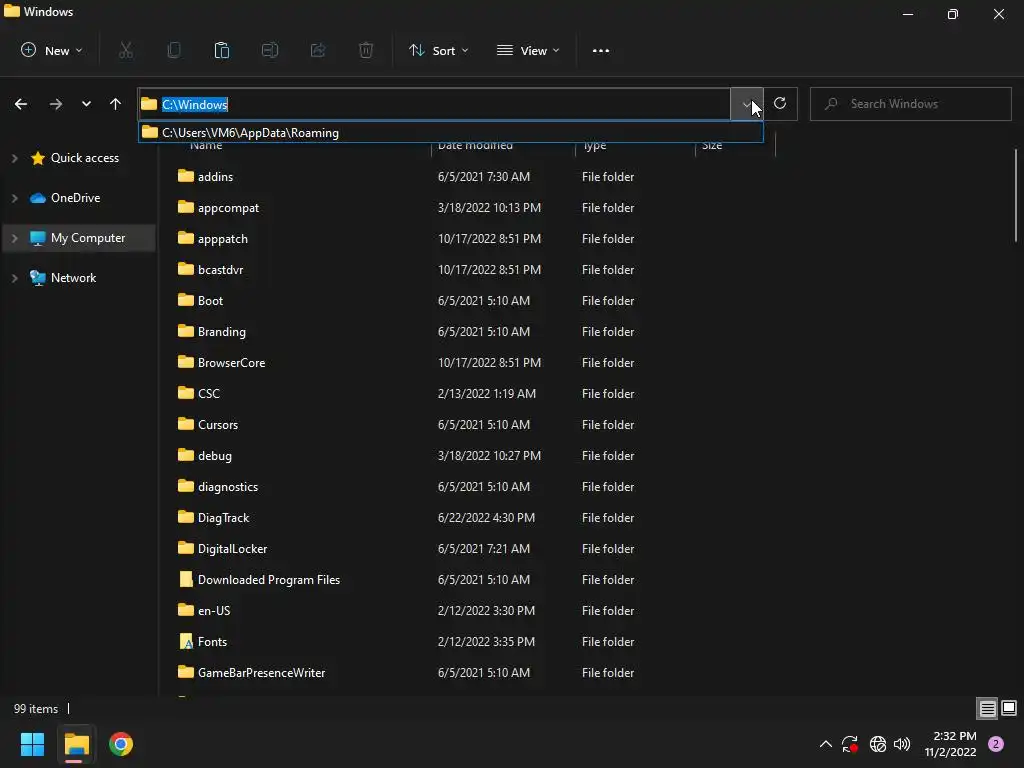The image size is (1024, 768).
Task: Select the apppatch folder
Action: point(223,238)
